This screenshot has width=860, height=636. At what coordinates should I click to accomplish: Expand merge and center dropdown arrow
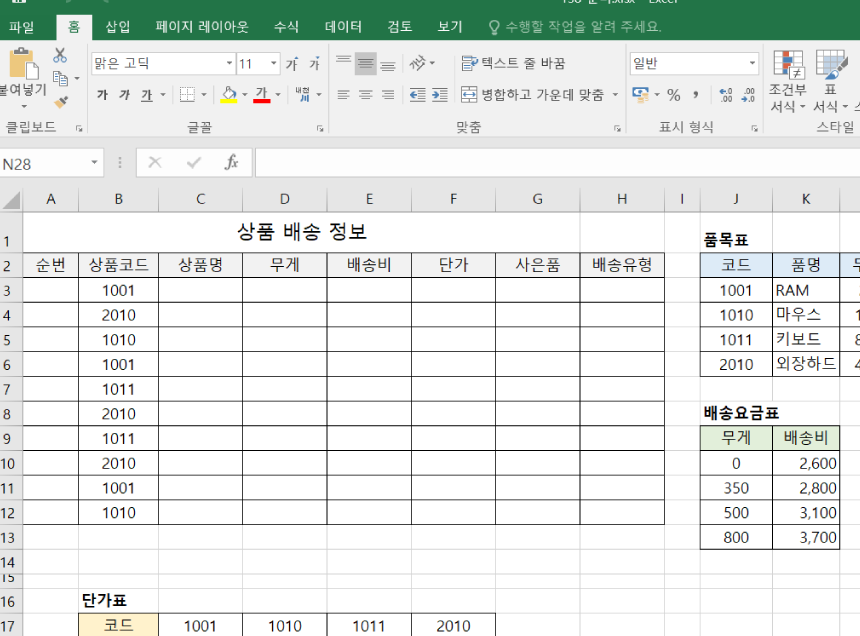coord(615,95)
